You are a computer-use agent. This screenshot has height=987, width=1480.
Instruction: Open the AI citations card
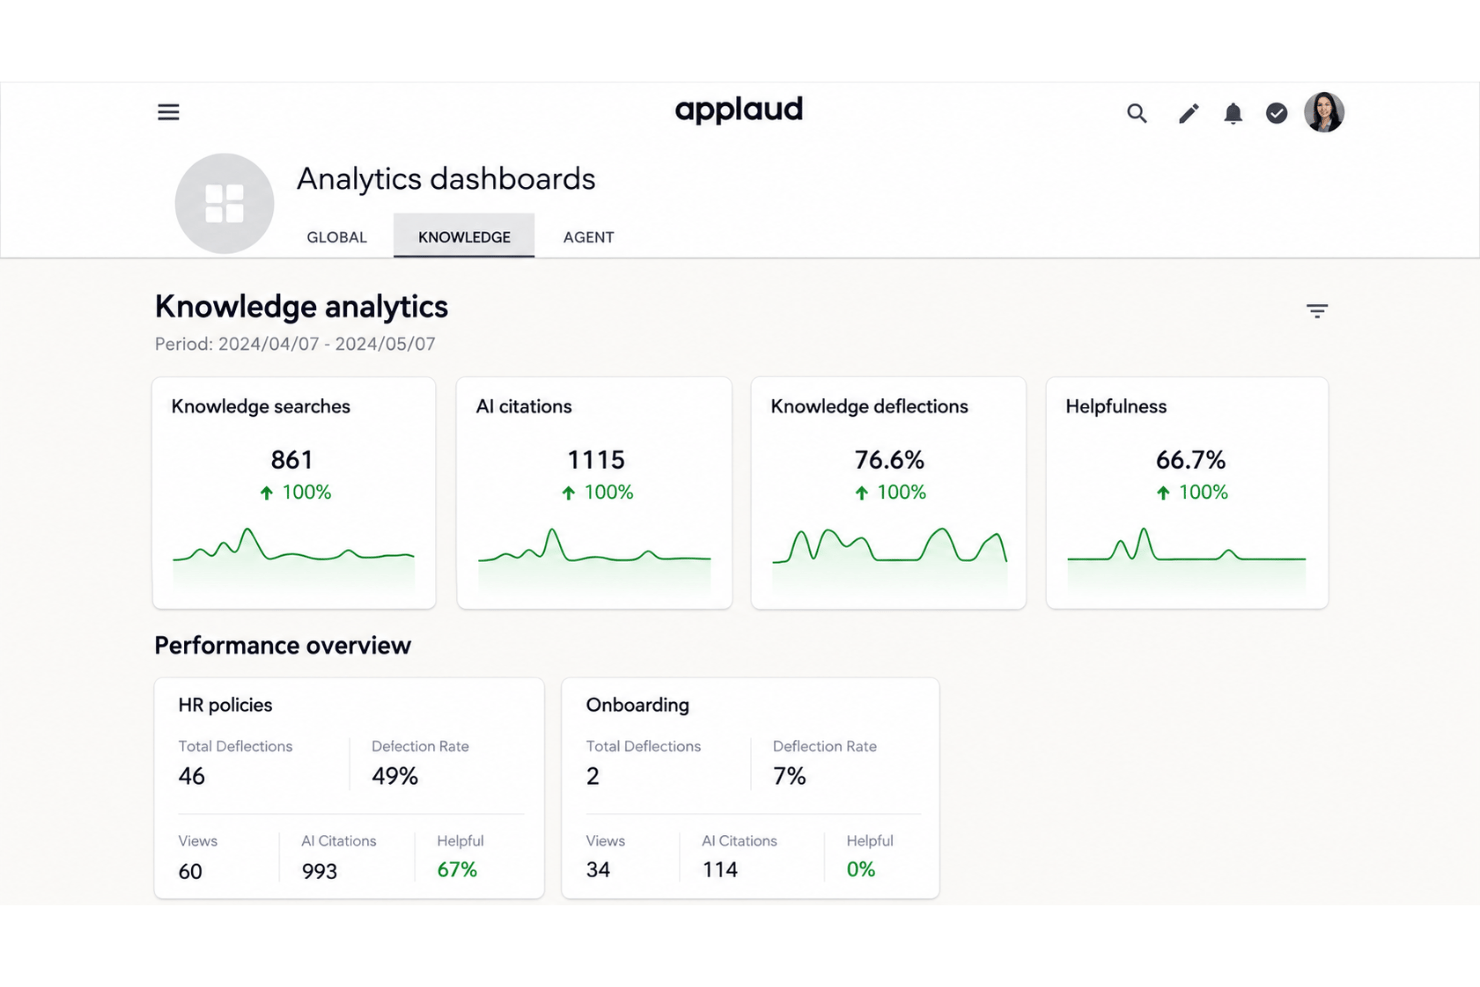594,492
